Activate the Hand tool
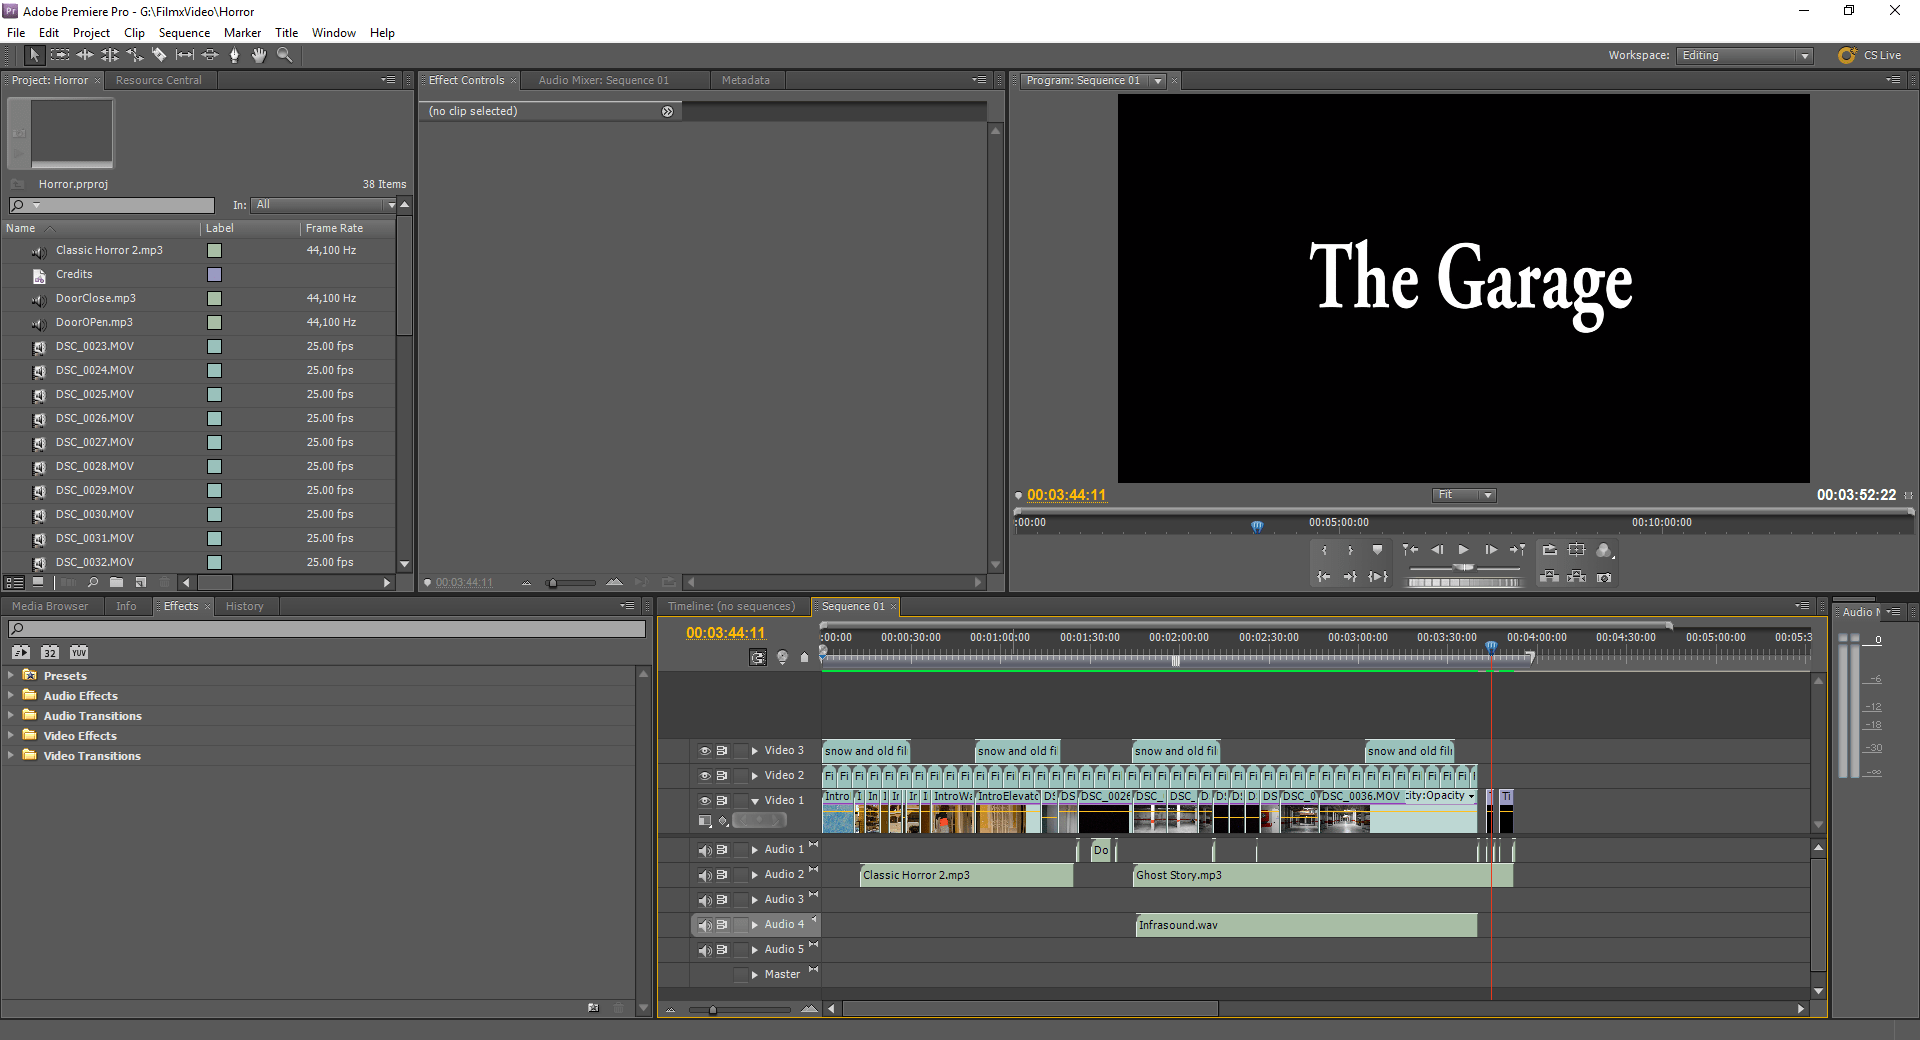The image size is (1920, 1040). [259, 56]
